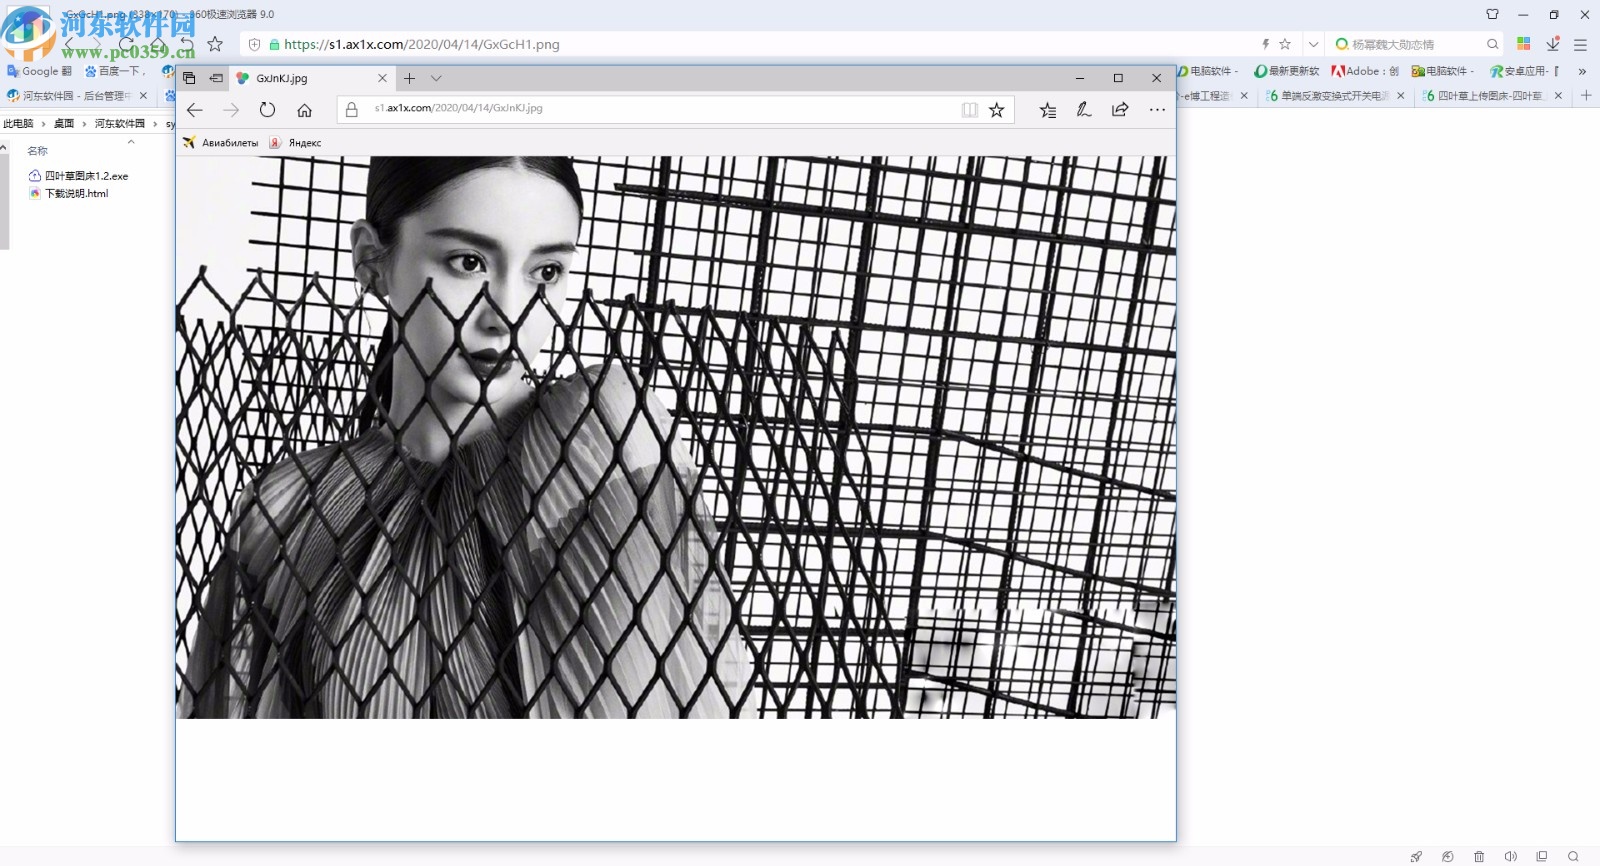Select file 下载说明.html
The image size is (1600, 866).
[69, 194]
